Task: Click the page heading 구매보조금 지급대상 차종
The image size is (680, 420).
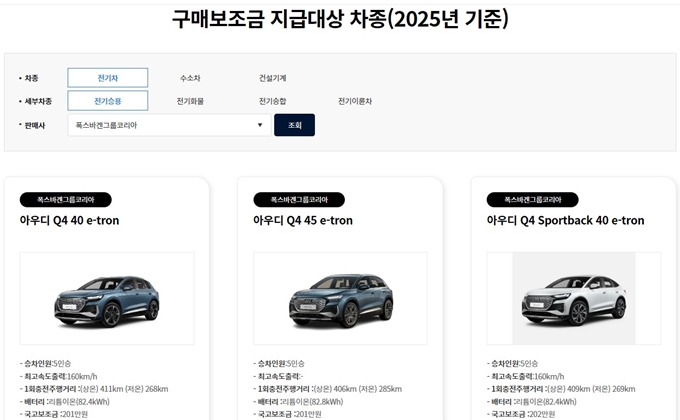Action: pyautogui.click(x=340, y=19)
